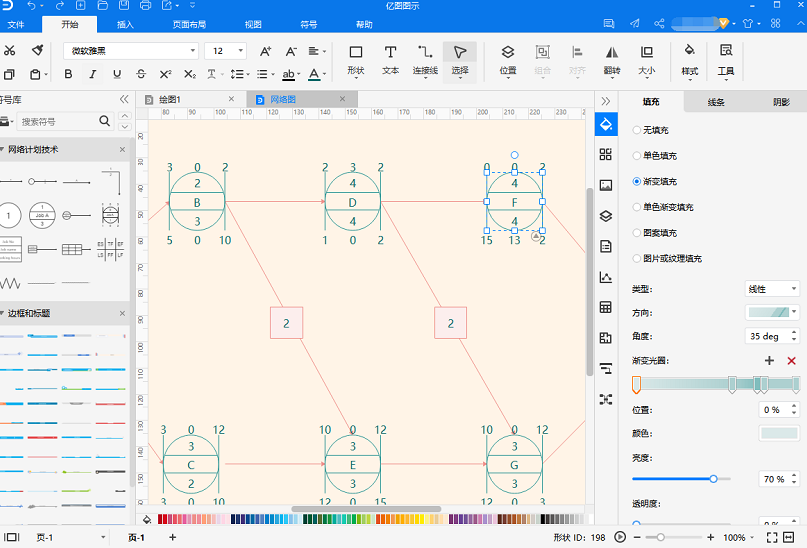Switch to the 线条 panel tab
The width and height of the screenshot is (807, 548).
pos(716,102)
